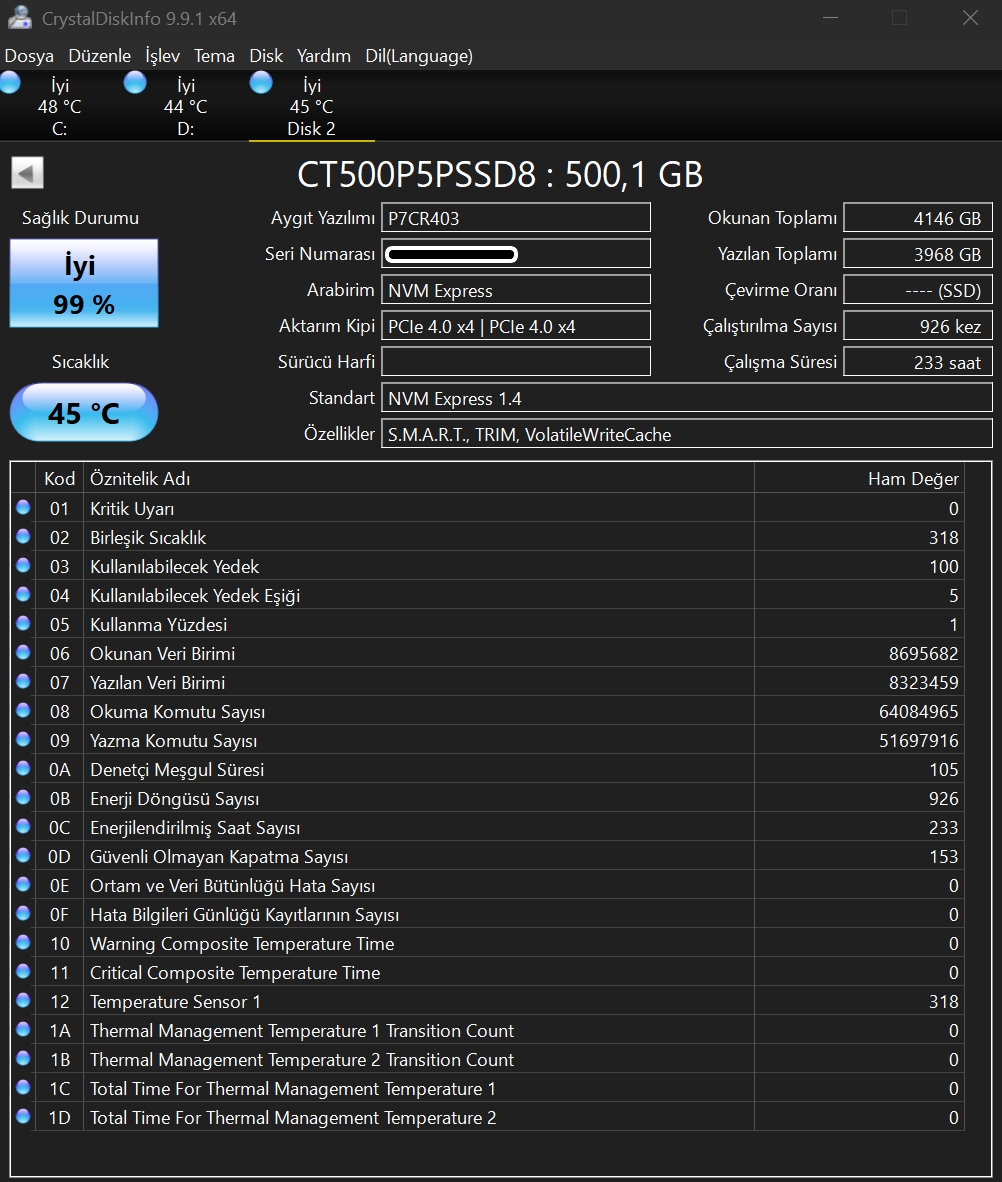The image size is (1002, 1182).
Task: Open the İşlev menu
Action: [162, 56]
